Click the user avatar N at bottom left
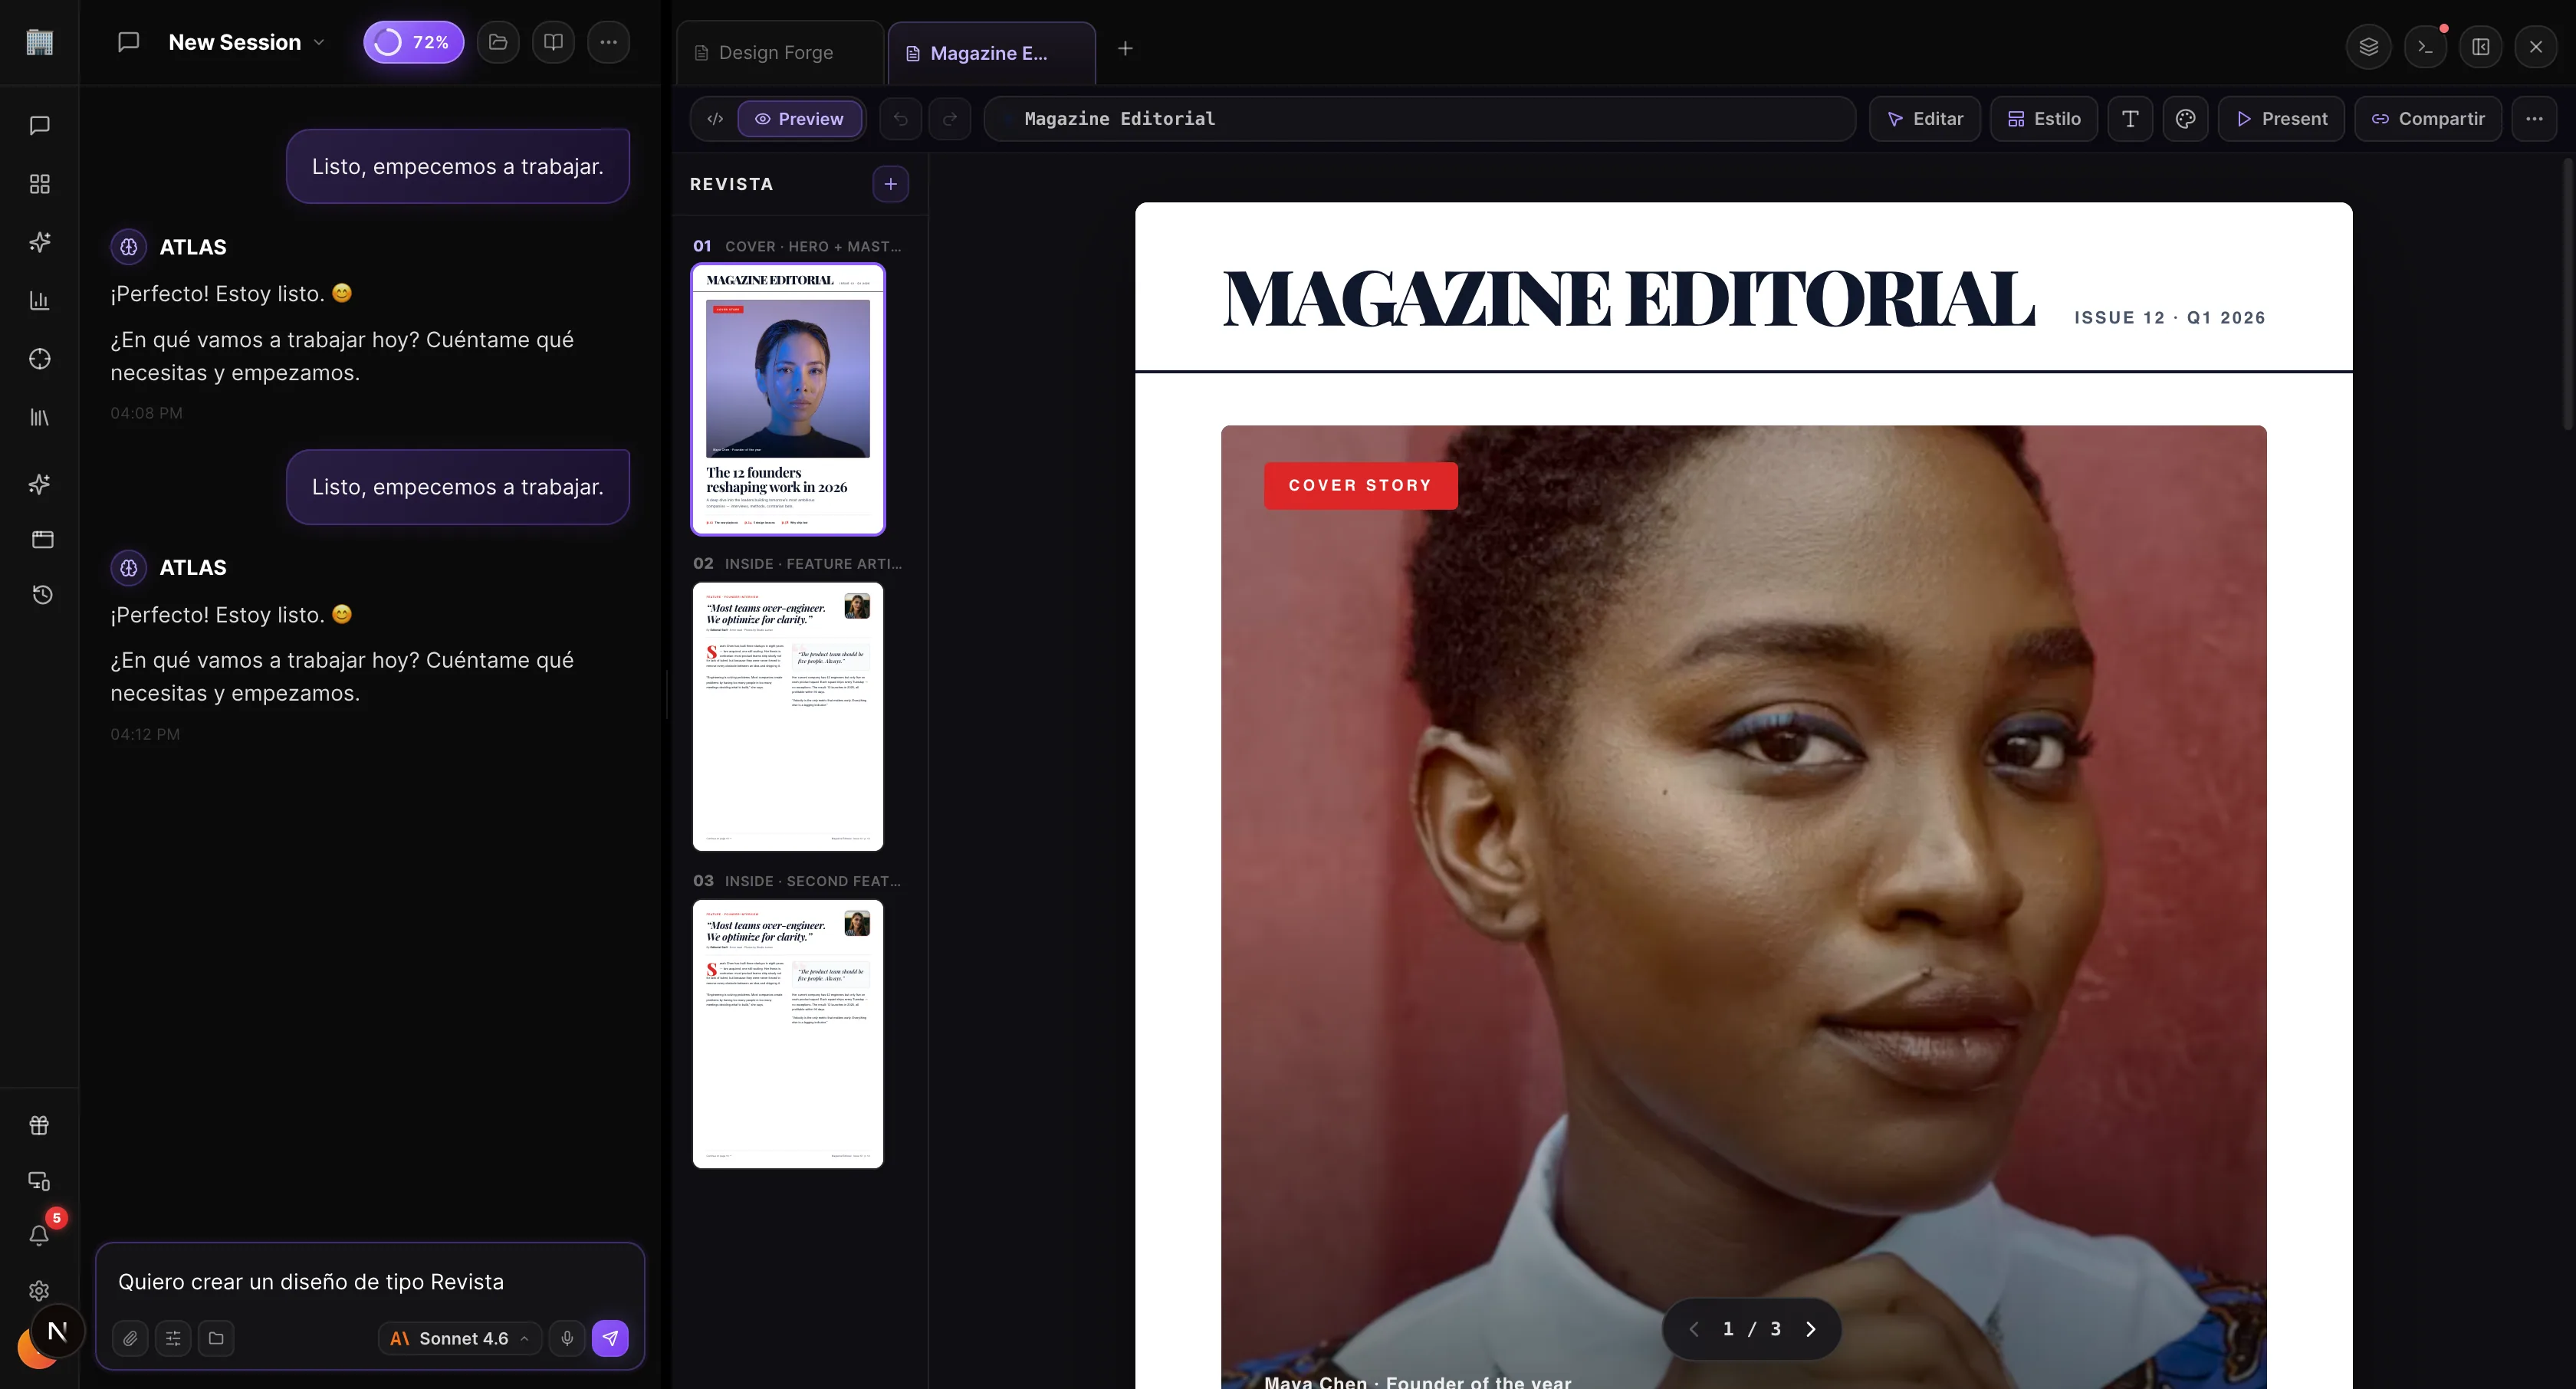Viewport: 2576px width, 1389px height. (x=57, y=1332)
